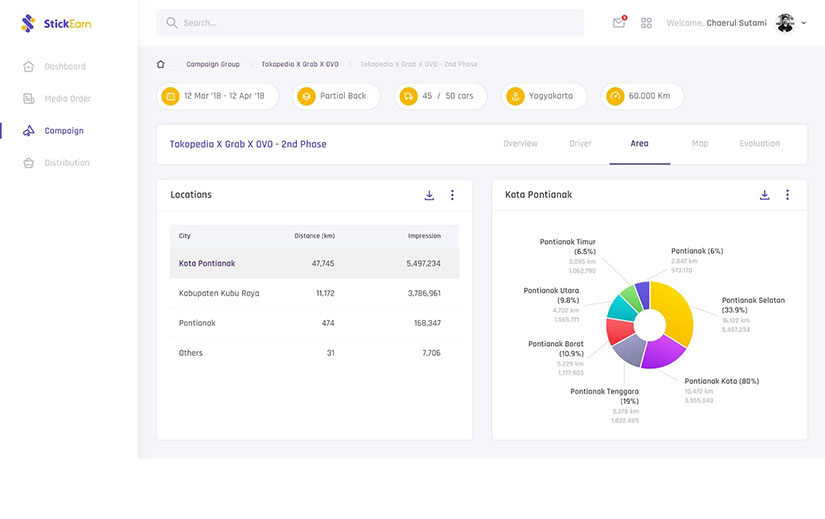Click the car count icon
This screenshot has width=825, height=519.
(x=408, y=96)
